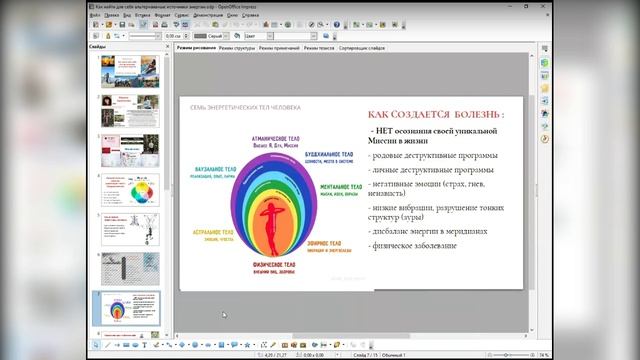Screen dimensions: 640x360
Task: Open the fill color dropdown next to Цвет
Action: click(313, 36)
